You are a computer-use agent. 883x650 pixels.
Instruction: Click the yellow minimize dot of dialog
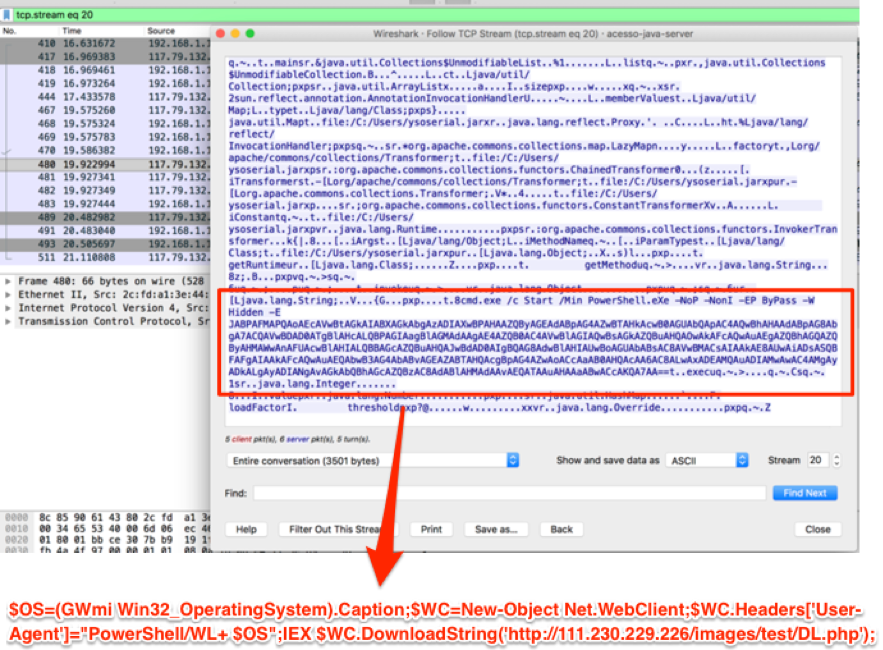tap(235, 34)
